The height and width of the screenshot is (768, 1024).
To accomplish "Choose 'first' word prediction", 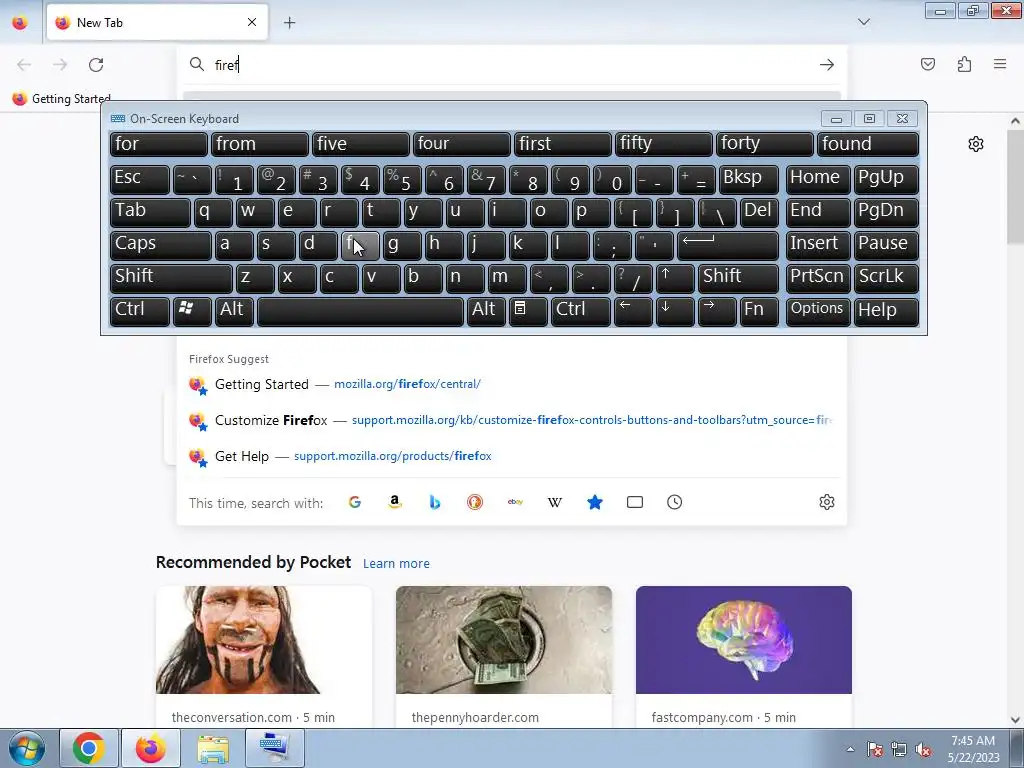I will pyautogui.click(x=563, y=144).
